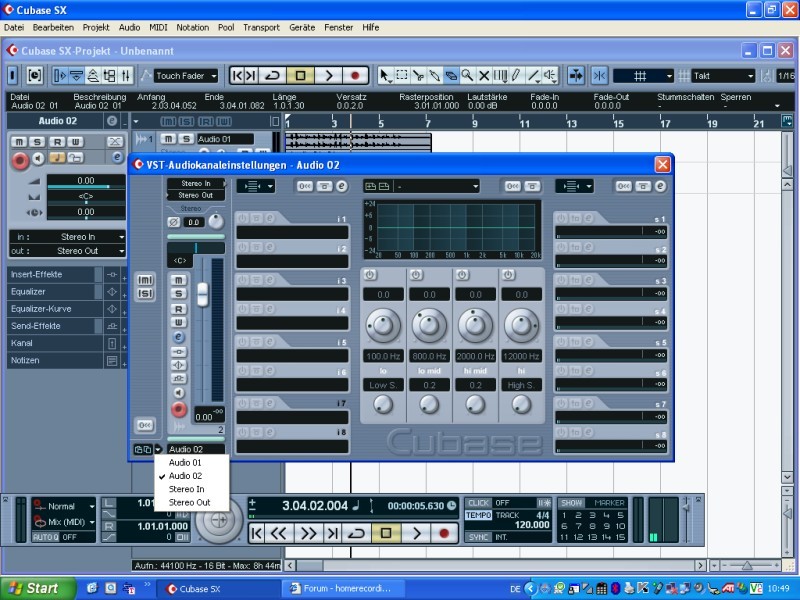Click record enable in the VST channel strip
The image size is (800, 600).
[179, 409]
